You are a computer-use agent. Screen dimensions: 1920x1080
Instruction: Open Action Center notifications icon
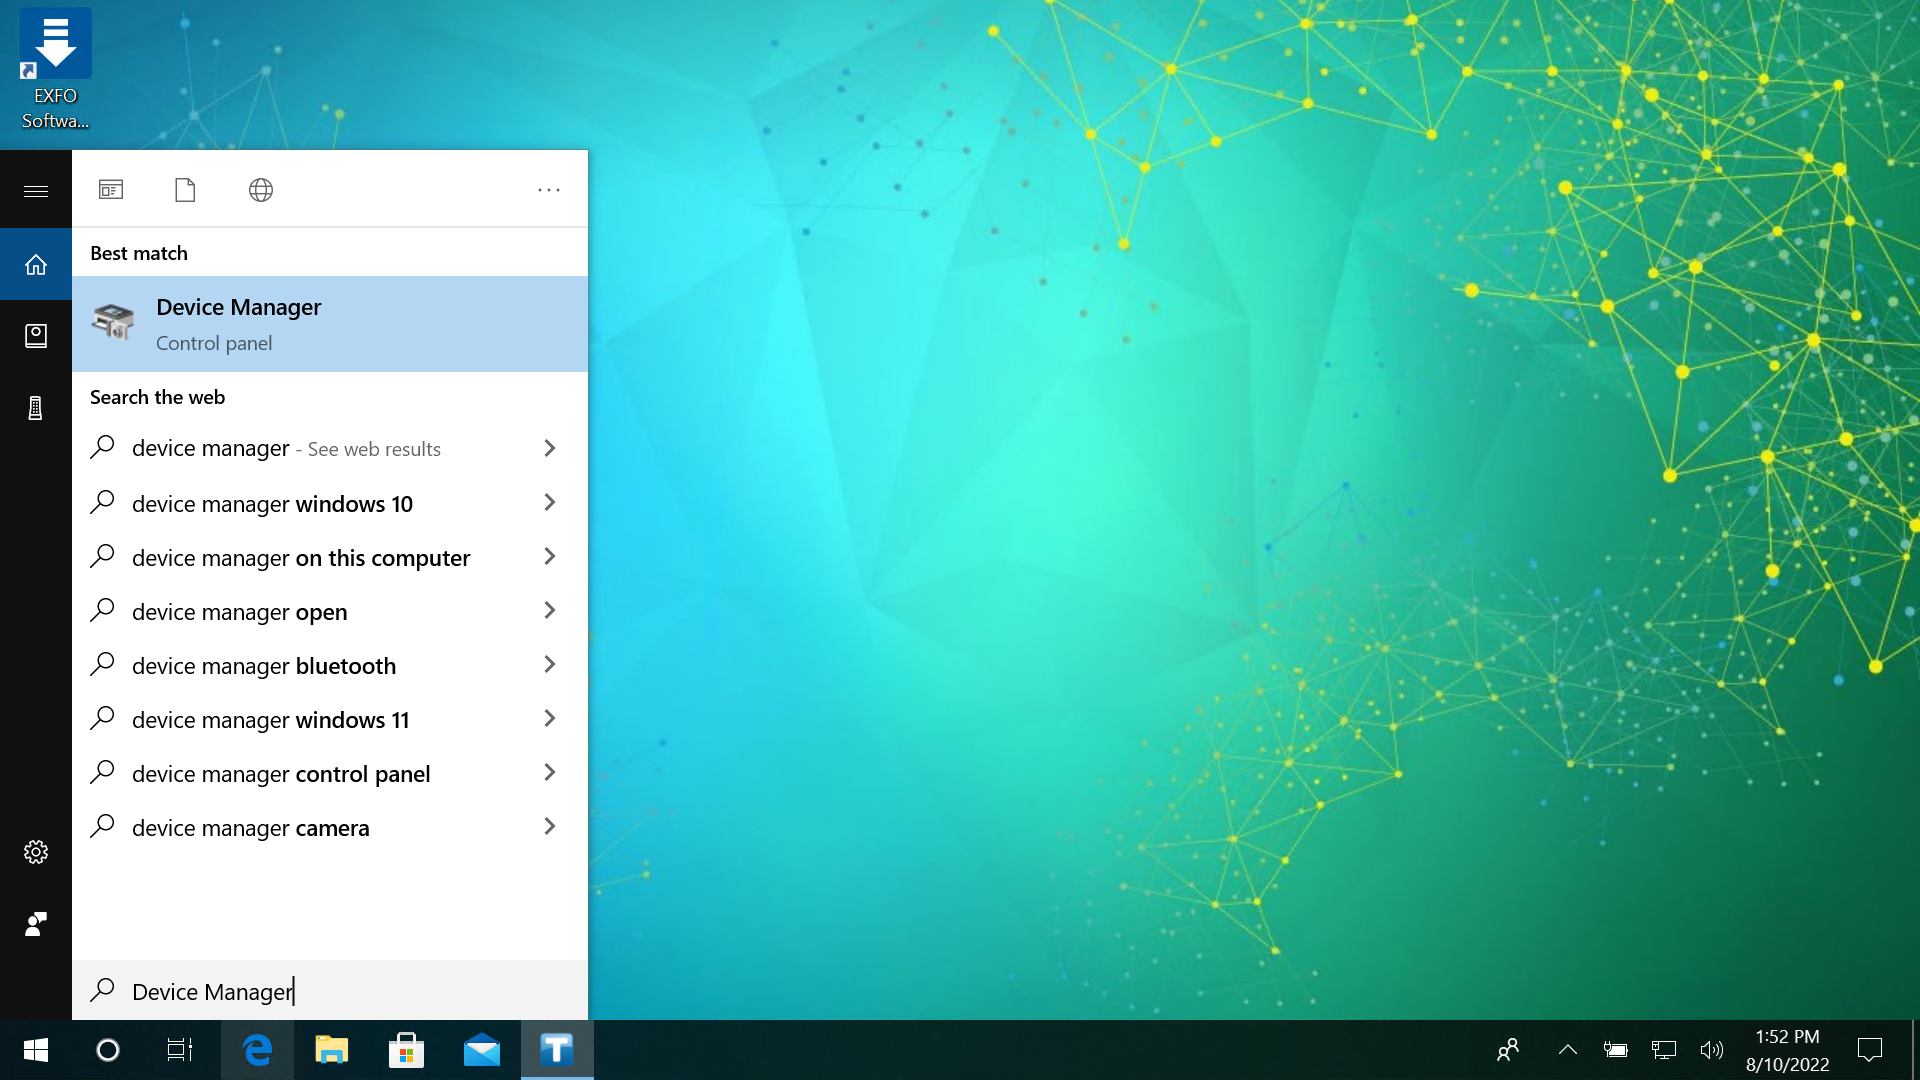[1869, 1050]
